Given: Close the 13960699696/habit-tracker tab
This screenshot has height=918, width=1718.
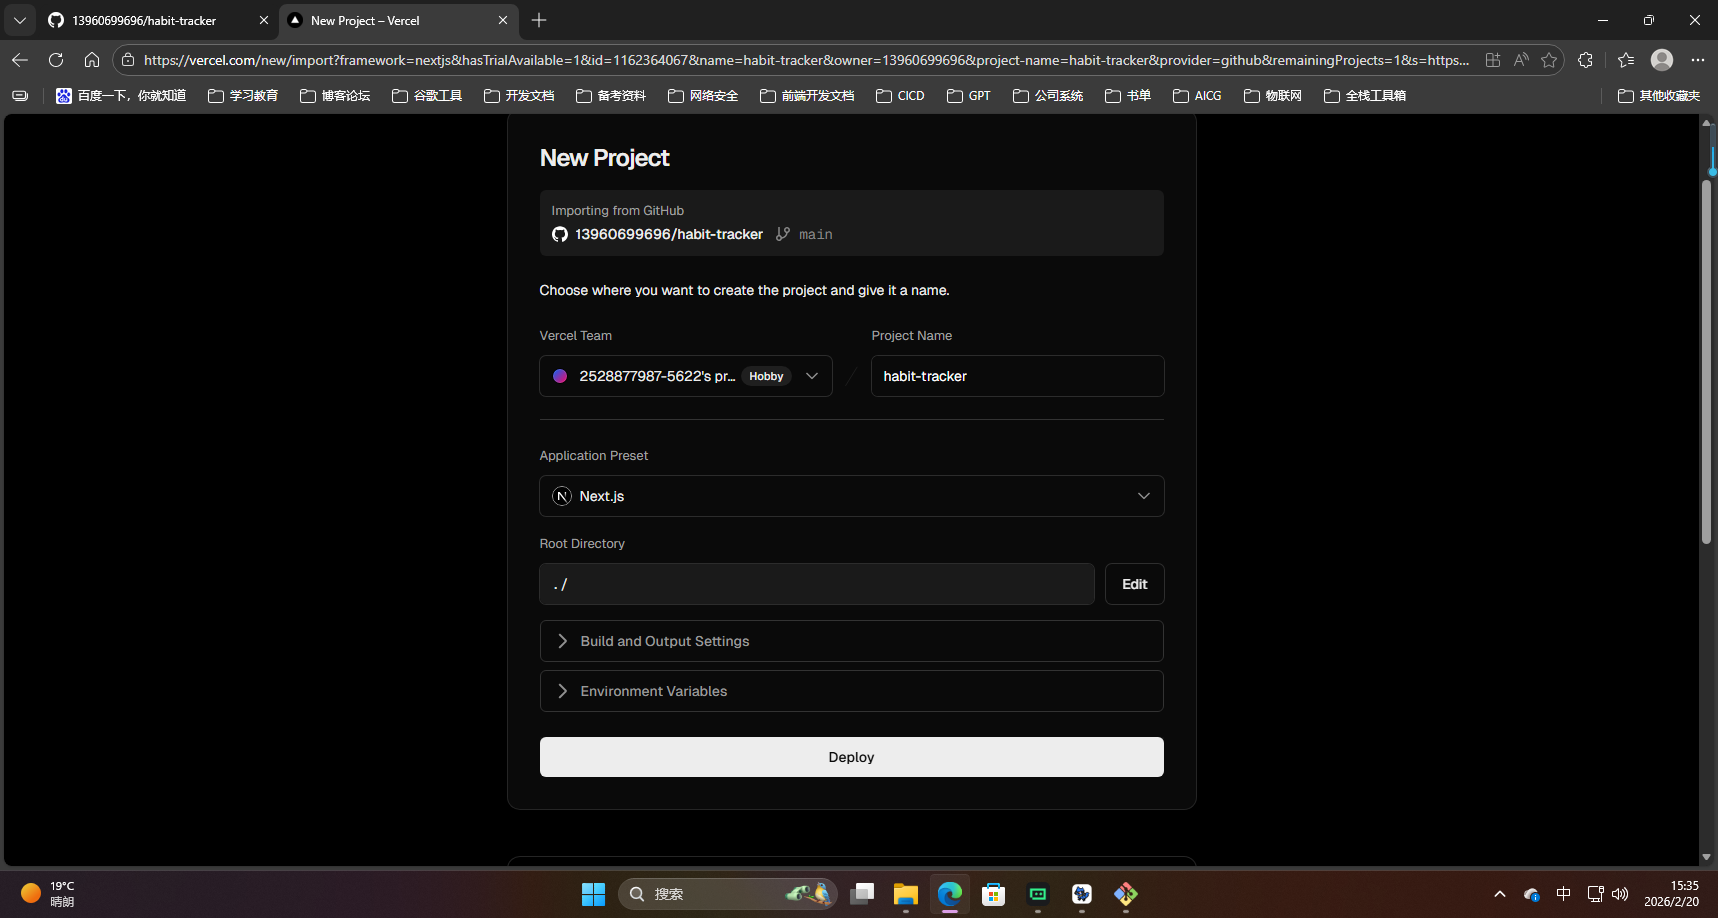Looking at the screenshot, I should coord(264,20).
